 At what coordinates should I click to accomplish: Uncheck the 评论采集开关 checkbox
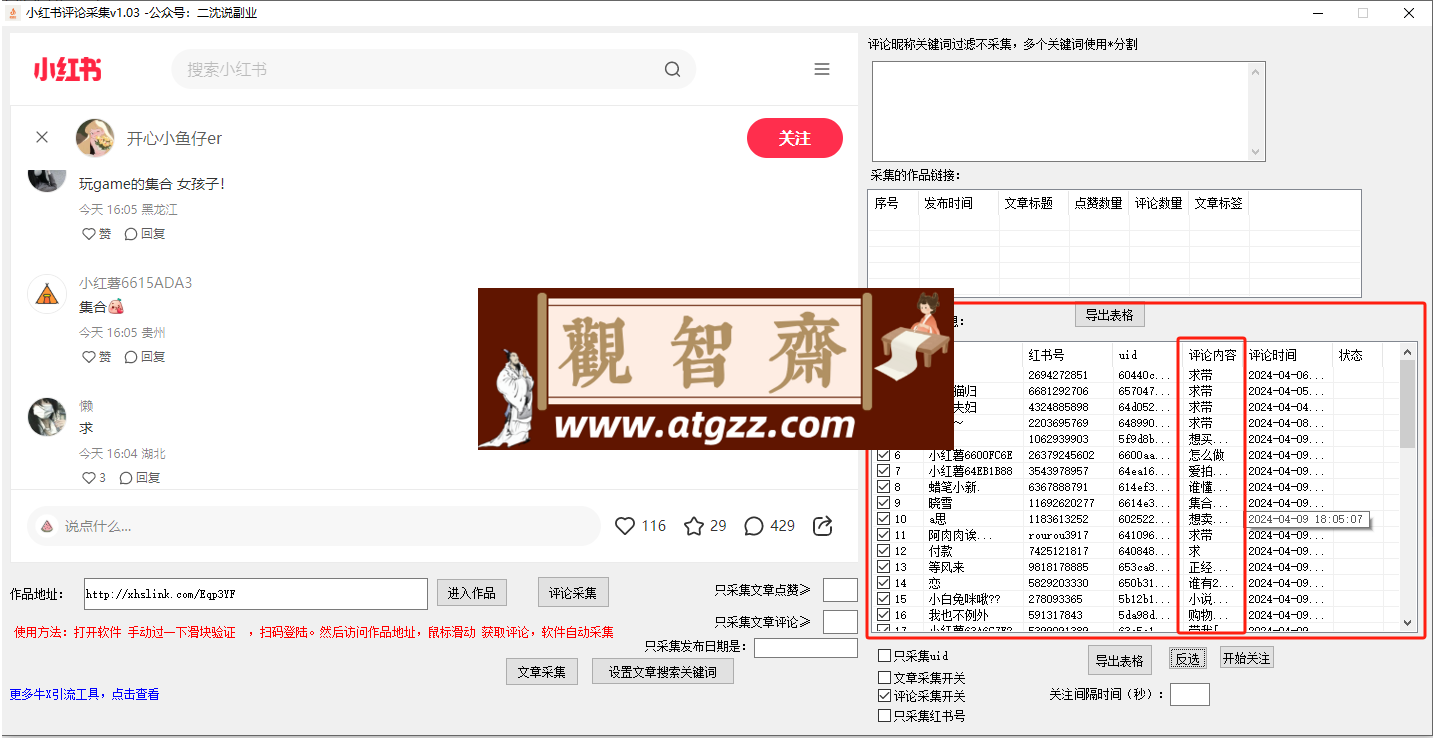click(885, 696)
